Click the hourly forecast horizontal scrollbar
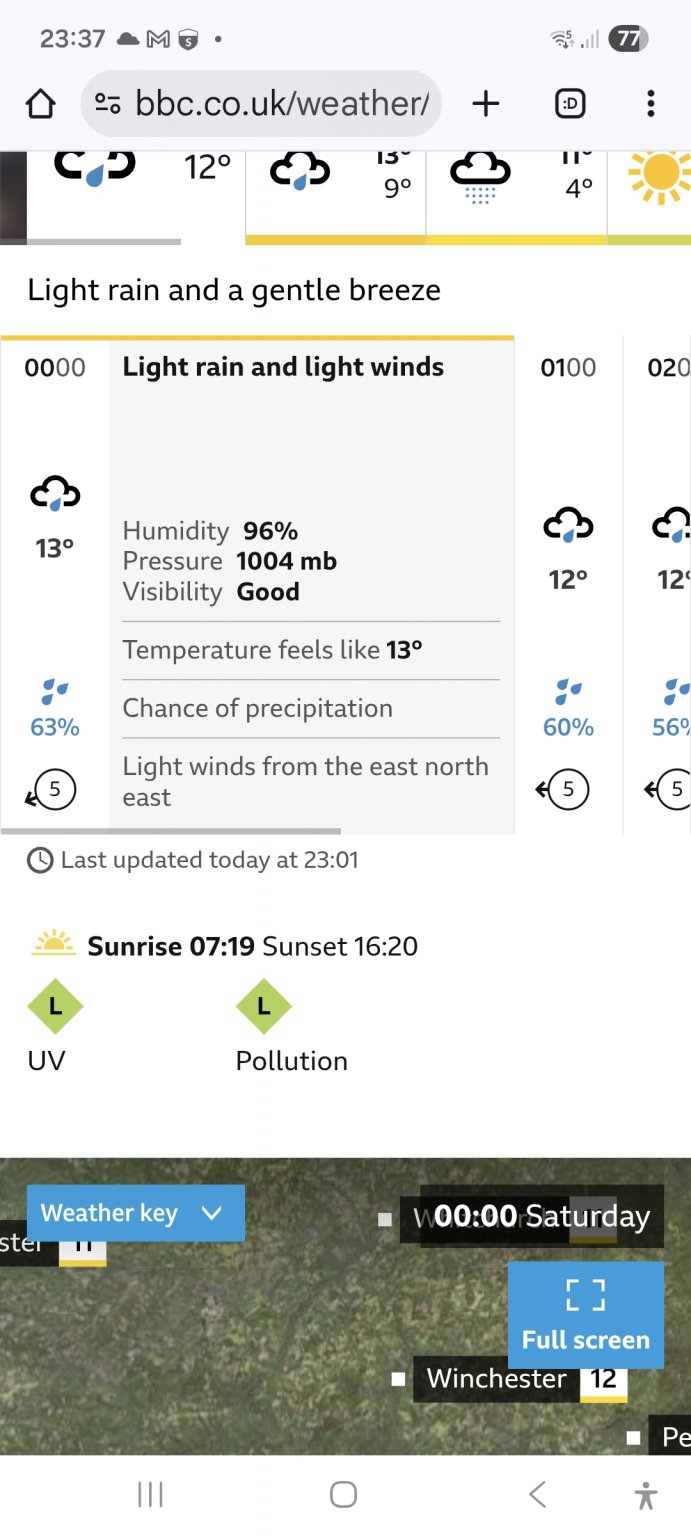Viewport: 691px width, 1536px height. [x=171, y=830]
